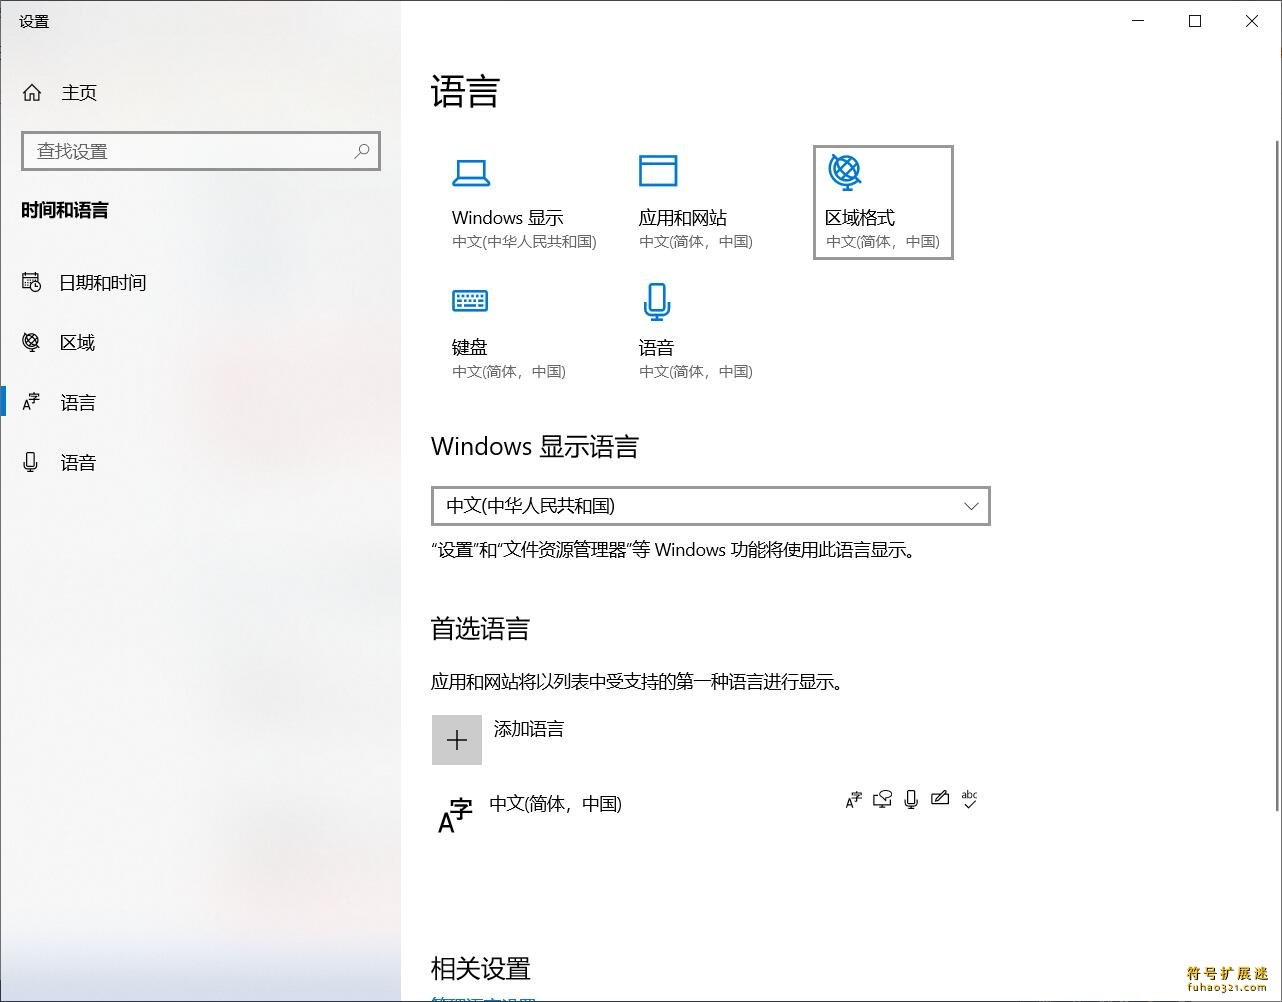Select the 文本转语音 feature icon on 中文(简体)
This screenshot has height=1002, width=1282.
[882, 798]
